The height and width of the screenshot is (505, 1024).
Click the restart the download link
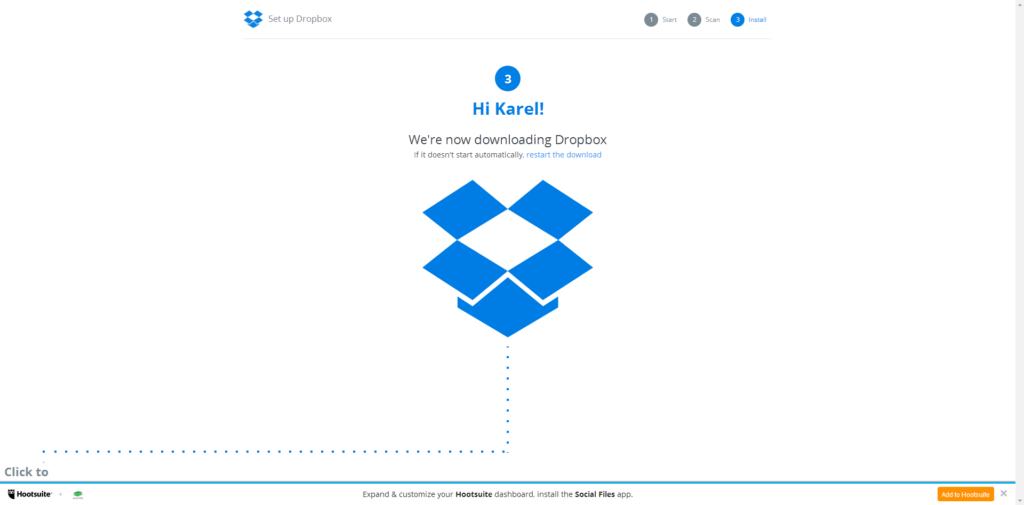coord(564,155)
